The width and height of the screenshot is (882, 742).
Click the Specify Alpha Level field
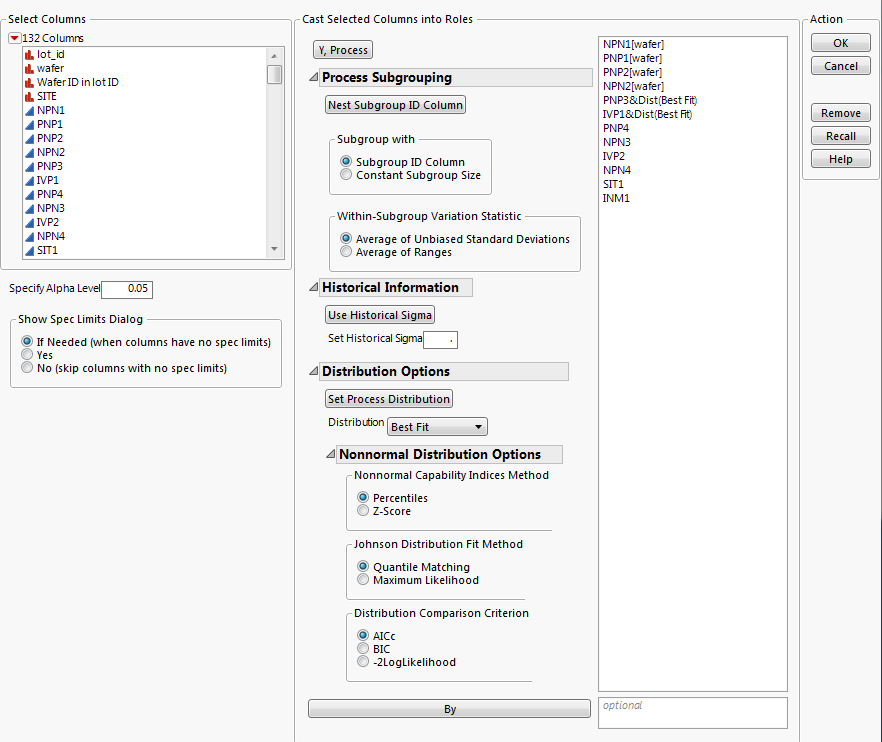[x=127, y=289]
